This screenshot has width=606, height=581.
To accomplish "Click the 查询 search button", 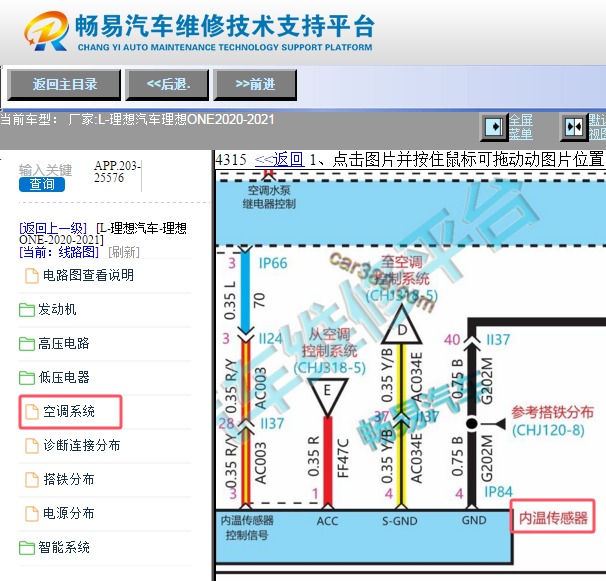I will pos(42,184).
